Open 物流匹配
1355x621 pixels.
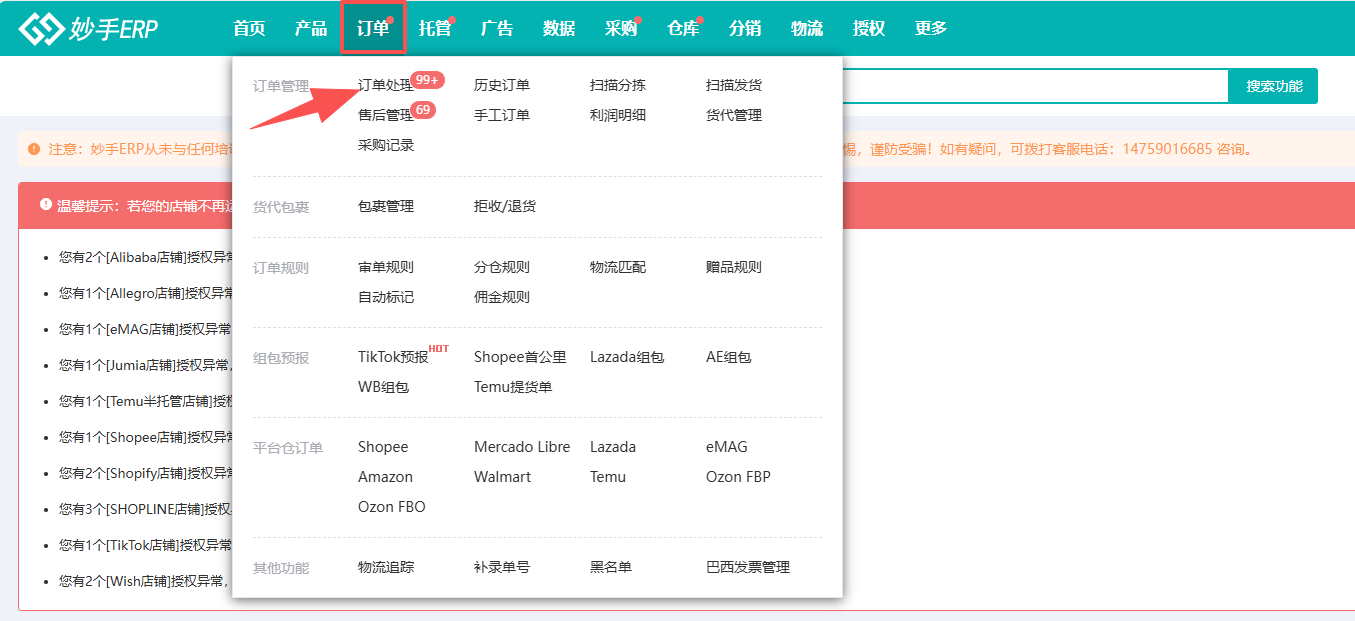(618, 268)
